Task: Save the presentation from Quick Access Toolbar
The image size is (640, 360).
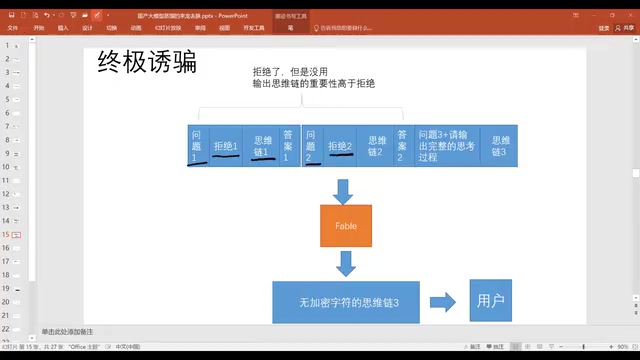Action: [11, 15]
